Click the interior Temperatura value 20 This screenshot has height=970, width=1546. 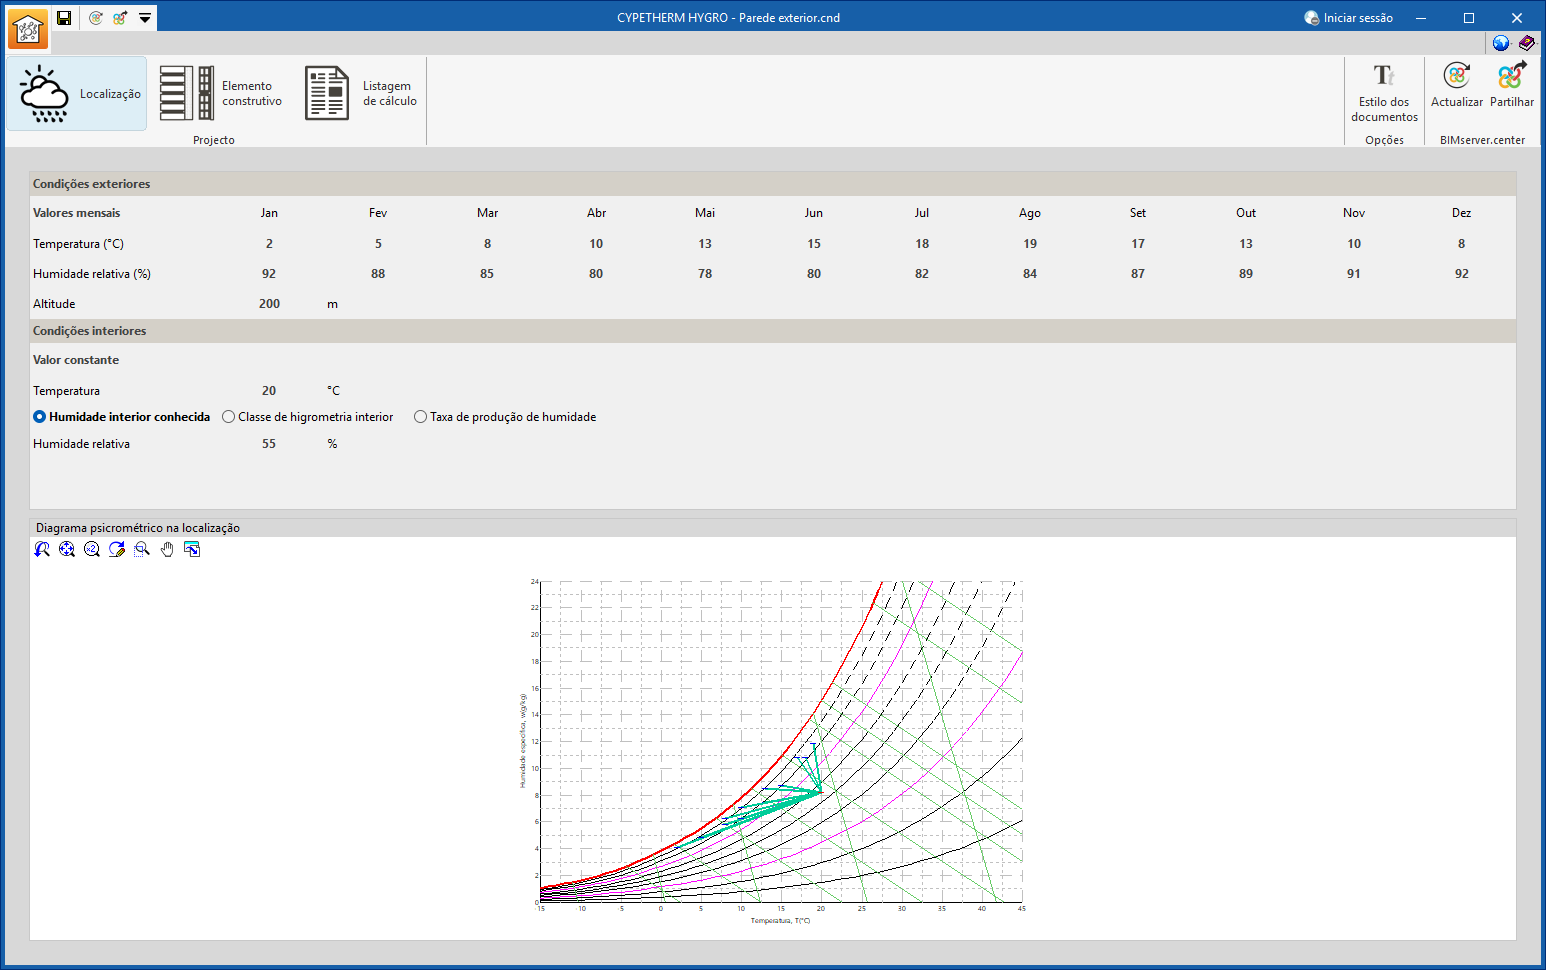pyautogui.click(x=269, y=391)
